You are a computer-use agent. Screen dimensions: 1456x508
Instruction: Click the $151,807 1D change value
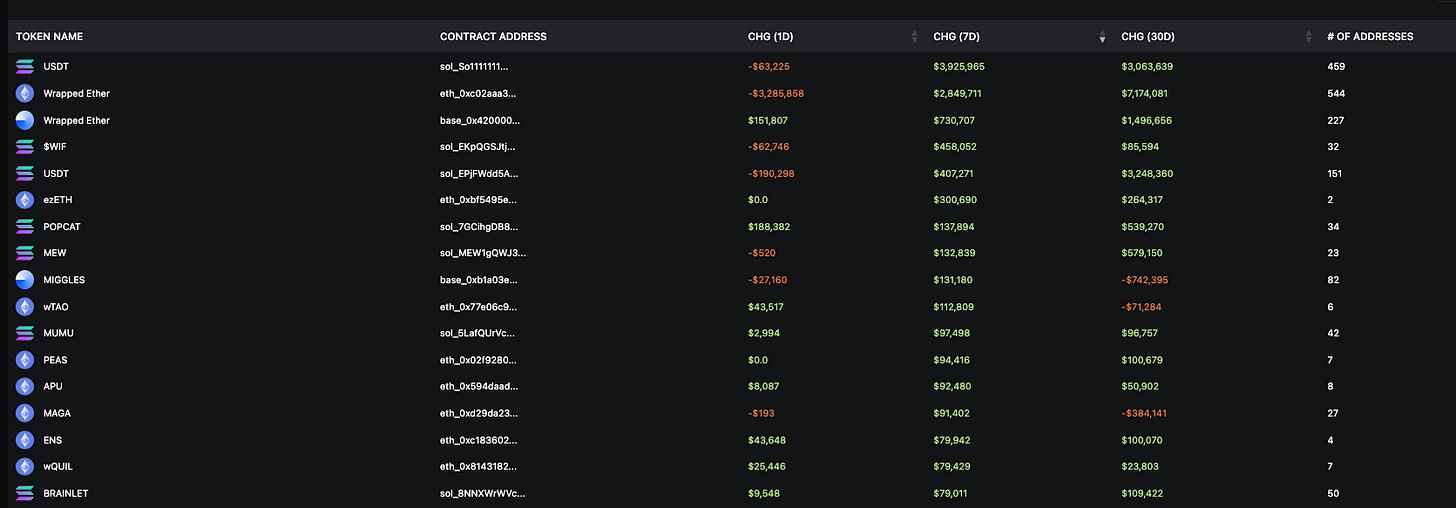[x=768, y=120]
